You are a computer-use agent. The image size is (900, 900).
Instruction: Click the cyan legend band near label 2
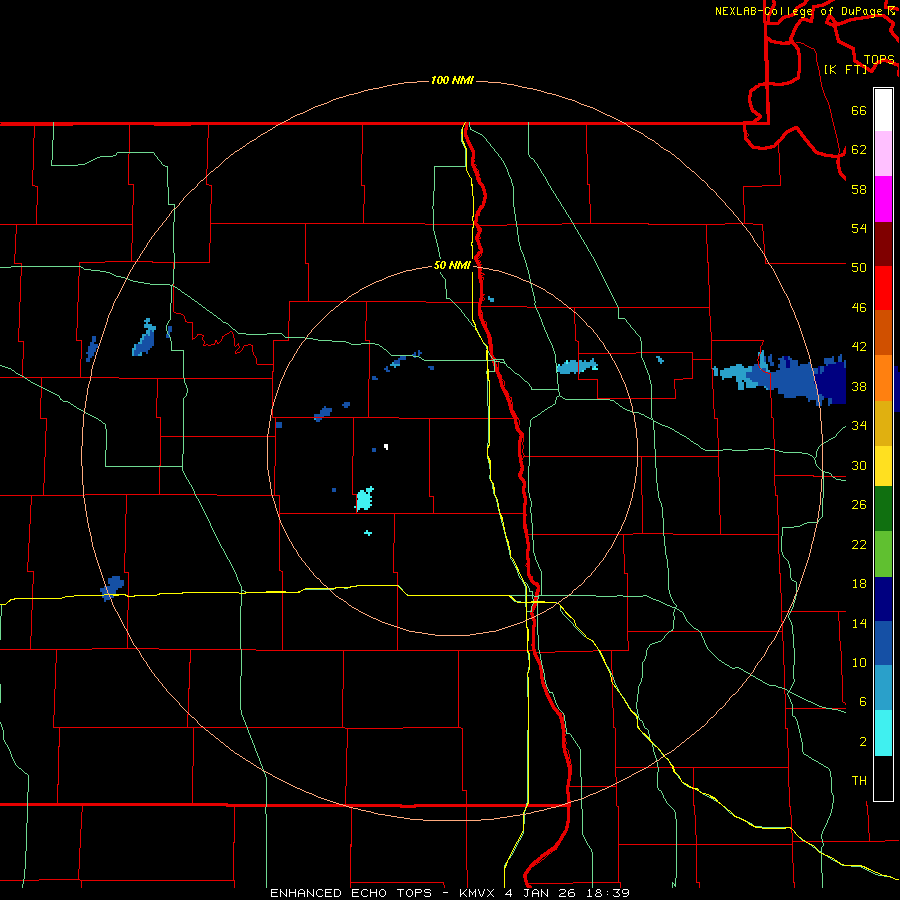pyautogui.click(x=883, y=733)
